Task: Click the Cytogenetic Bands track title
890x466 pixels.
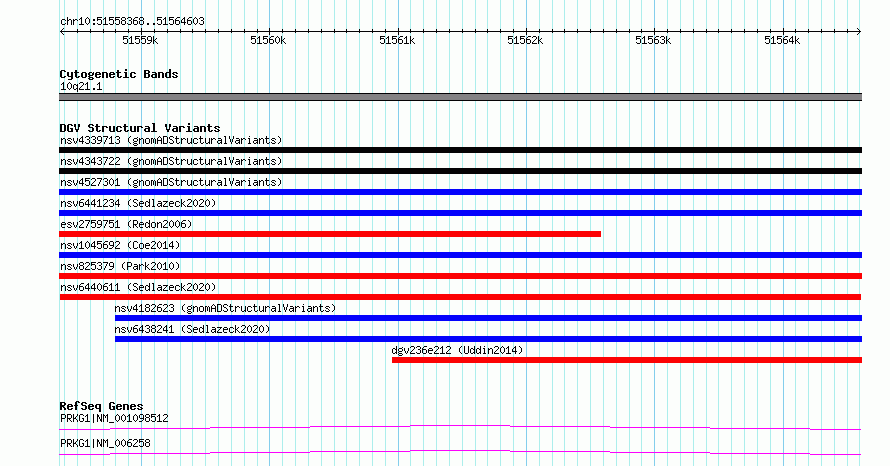Action: pos(119,74)
